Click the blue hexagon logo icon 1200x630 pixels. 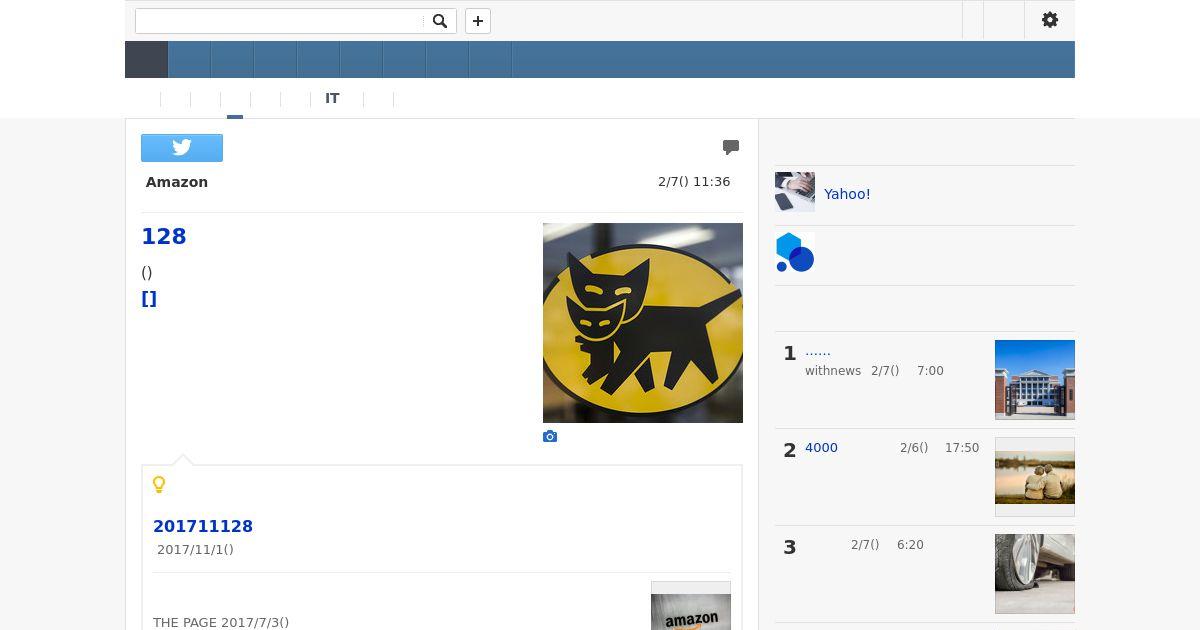click(795, 253)
